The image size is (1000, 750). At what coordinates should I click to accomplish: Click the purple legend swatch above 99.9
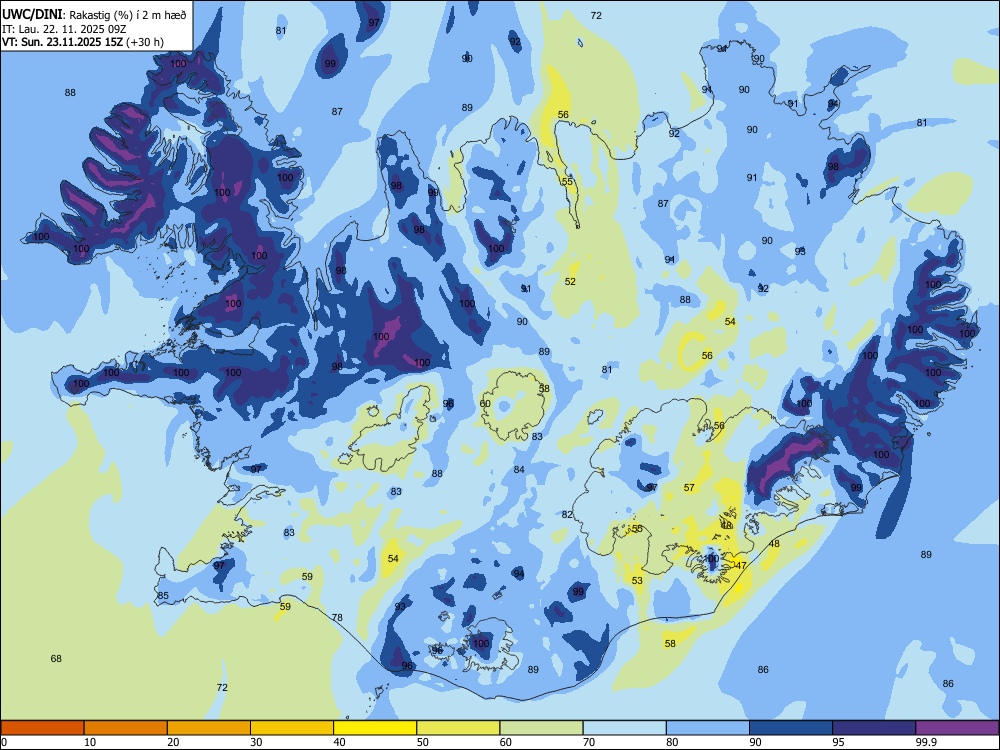957,728
